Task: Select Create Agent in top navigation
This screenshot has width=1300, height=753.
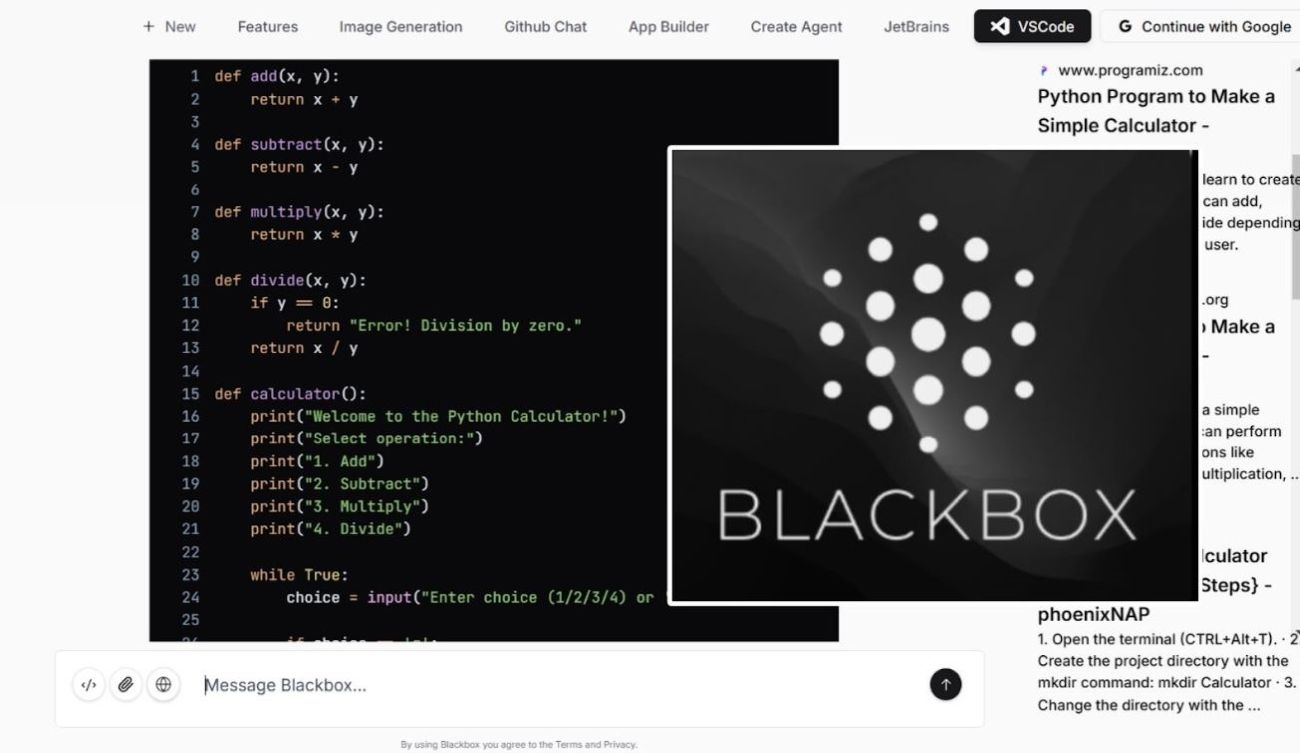Action: coord(796,27)
